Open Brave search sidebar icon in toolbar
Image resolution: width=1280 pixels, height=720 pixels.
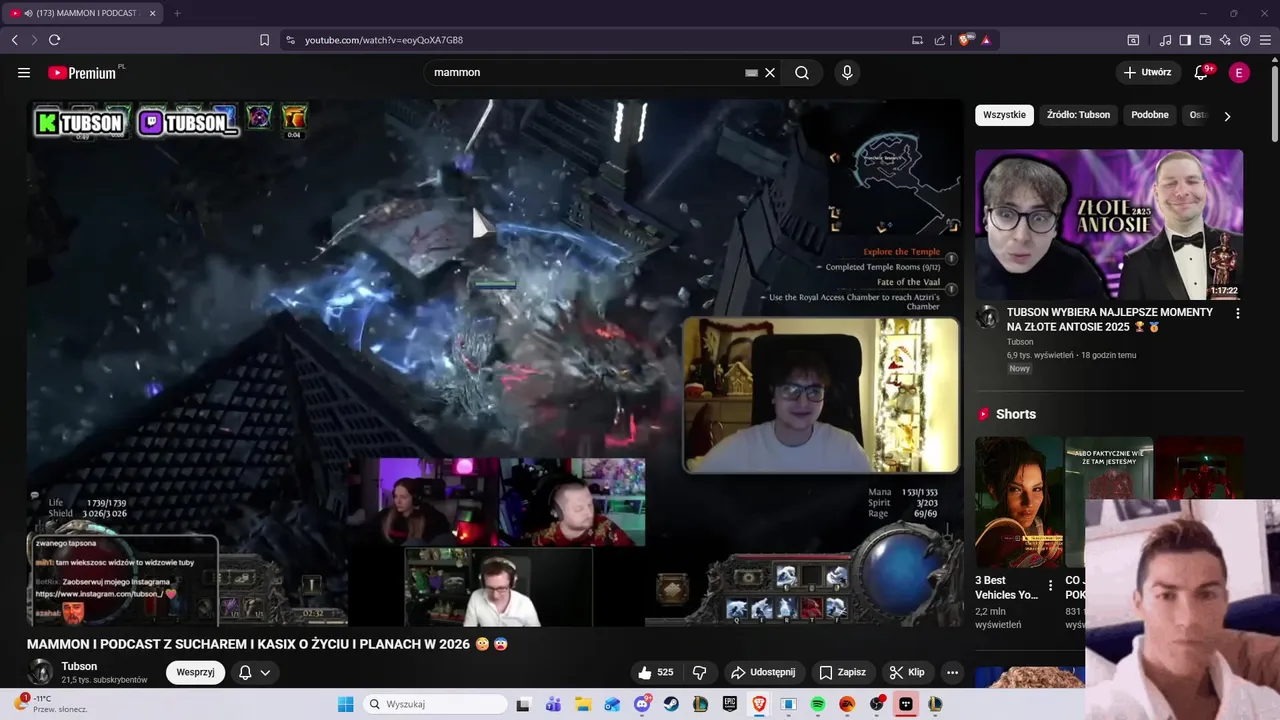(1133, 40)
